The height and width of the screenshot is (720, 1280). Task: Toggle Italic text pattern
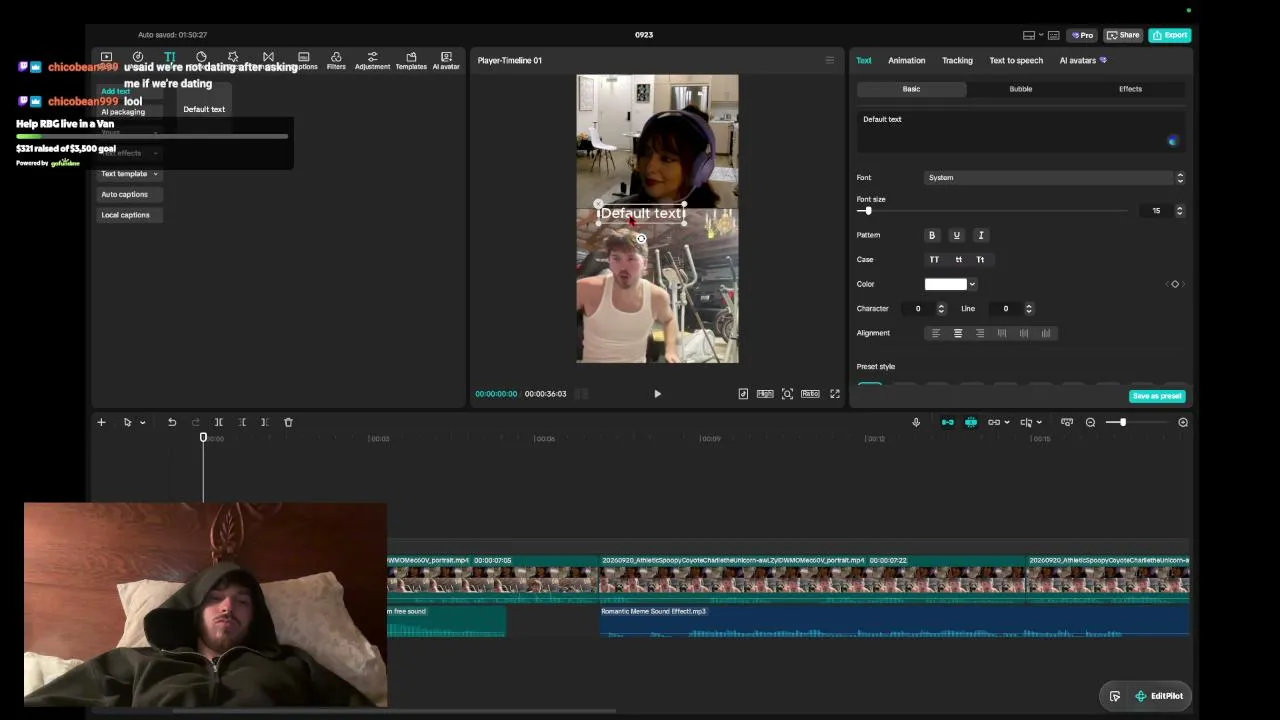click(981, 235)
